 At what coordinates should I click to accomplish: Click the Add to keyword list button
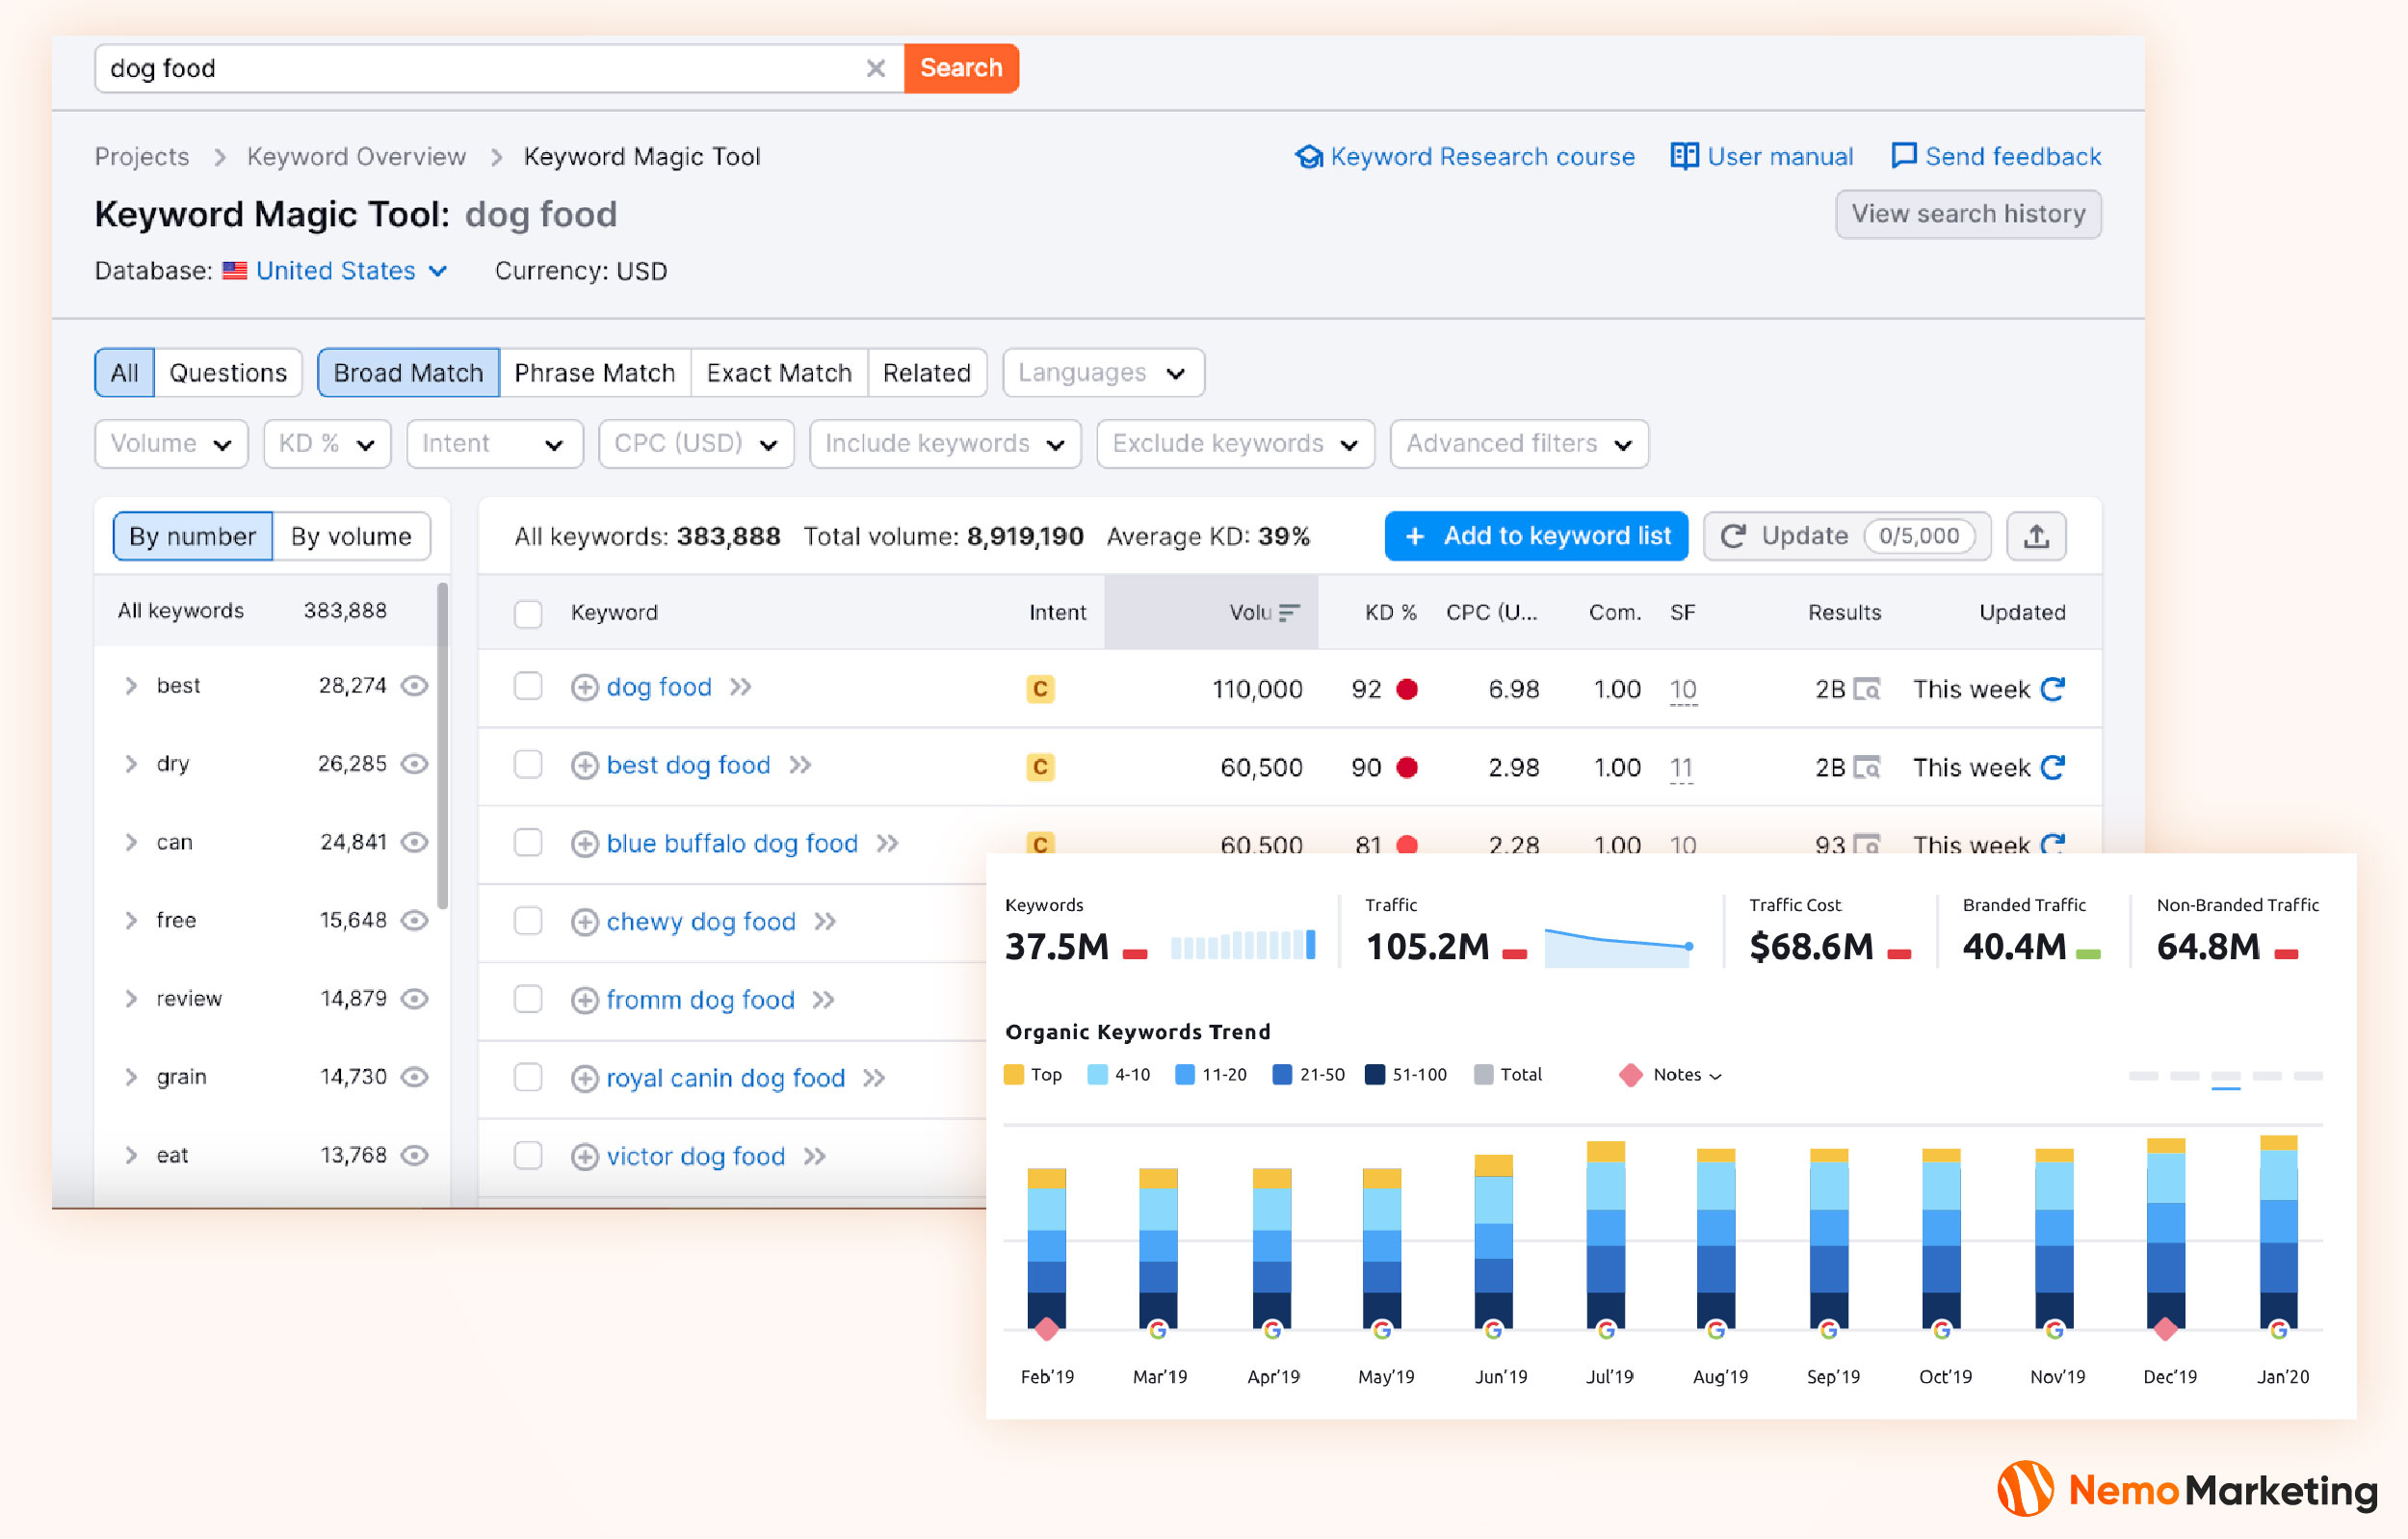coord(1535,536)
